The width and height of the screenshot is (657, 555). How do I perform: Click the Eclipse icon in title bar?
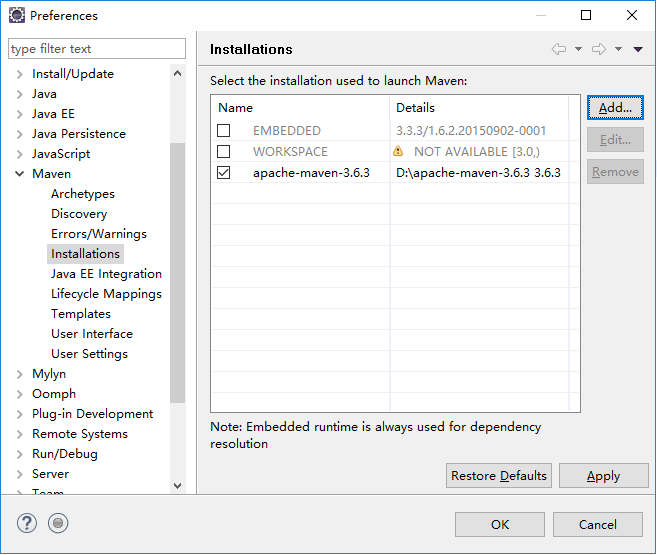[x=17, y=15]
